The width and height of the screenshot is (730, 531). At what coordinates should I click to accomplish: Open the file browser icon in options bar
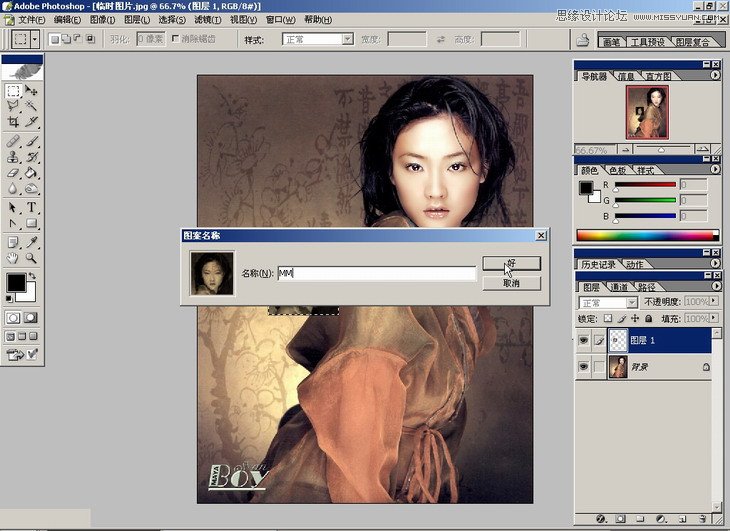(x=582, y=40)
